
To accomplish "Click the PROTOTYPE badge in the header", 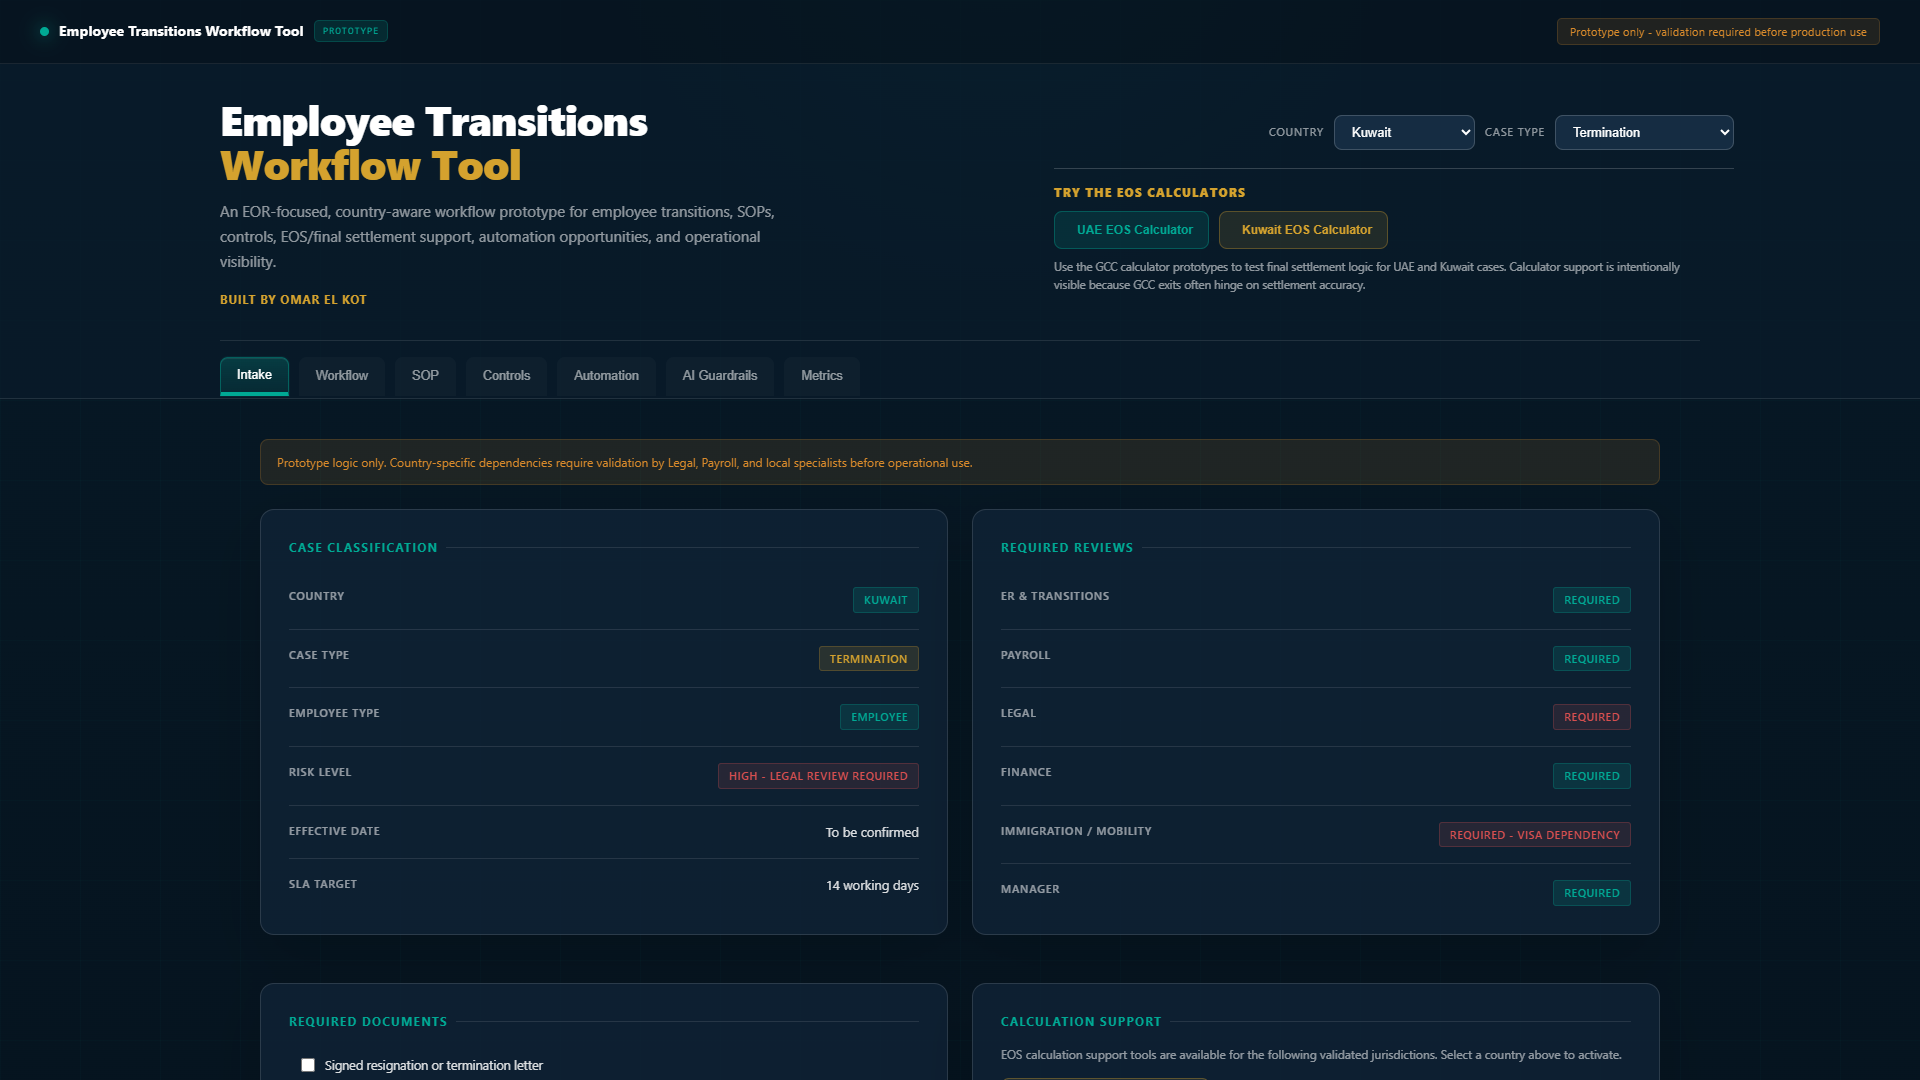I will pos(350,31).
